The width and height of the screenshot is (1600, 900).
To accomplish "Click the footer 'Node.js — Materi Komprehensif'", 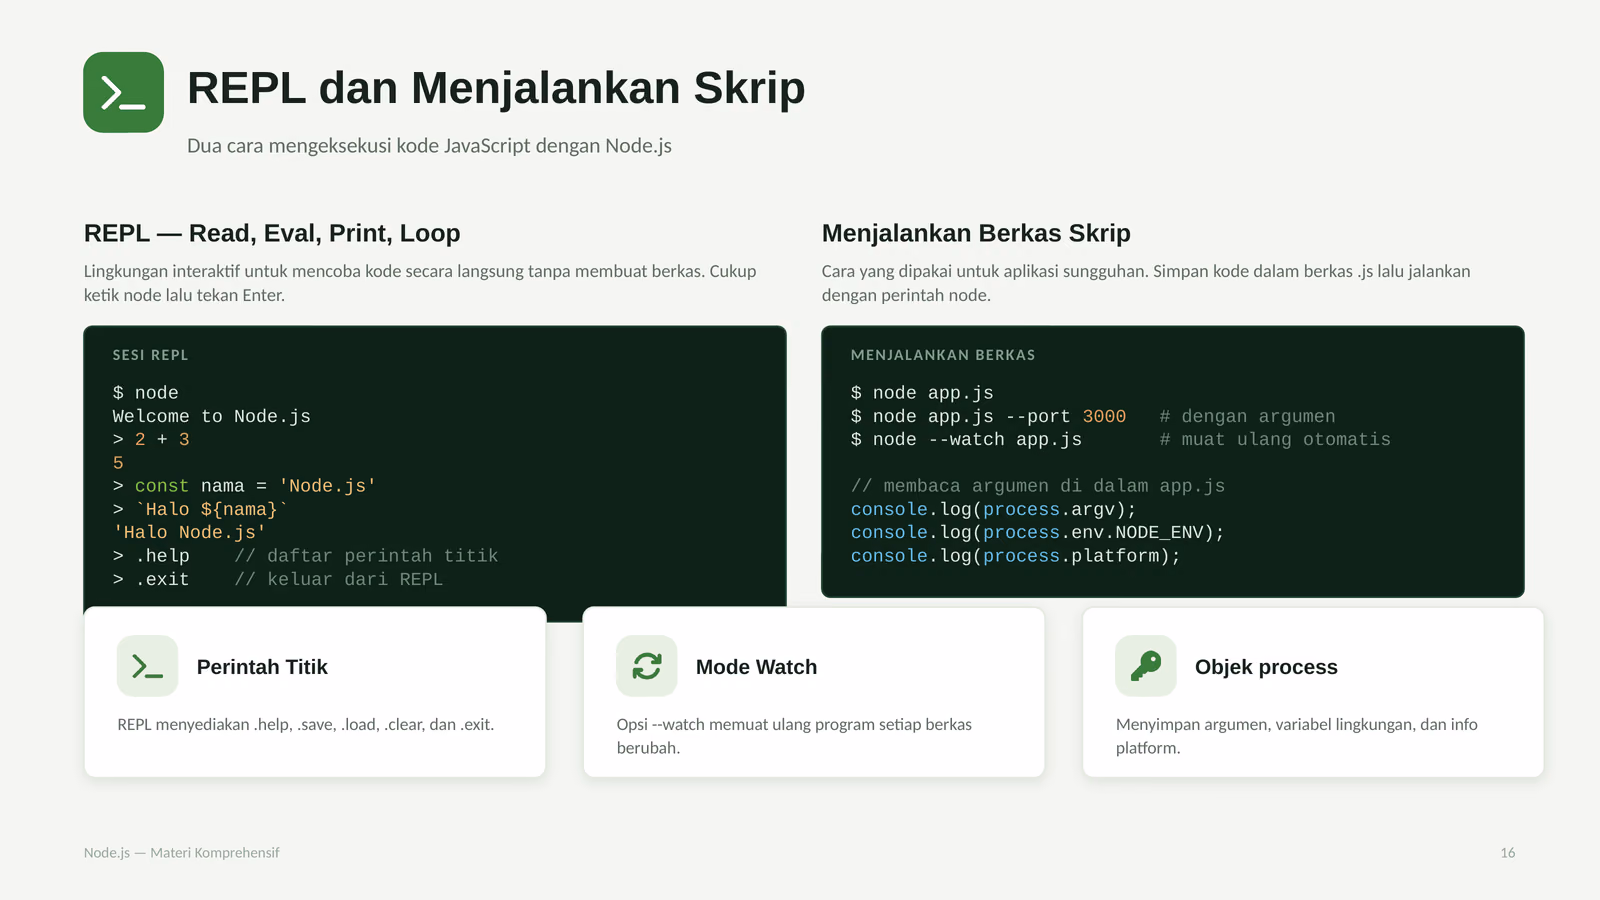I will [x=182, y=853].
